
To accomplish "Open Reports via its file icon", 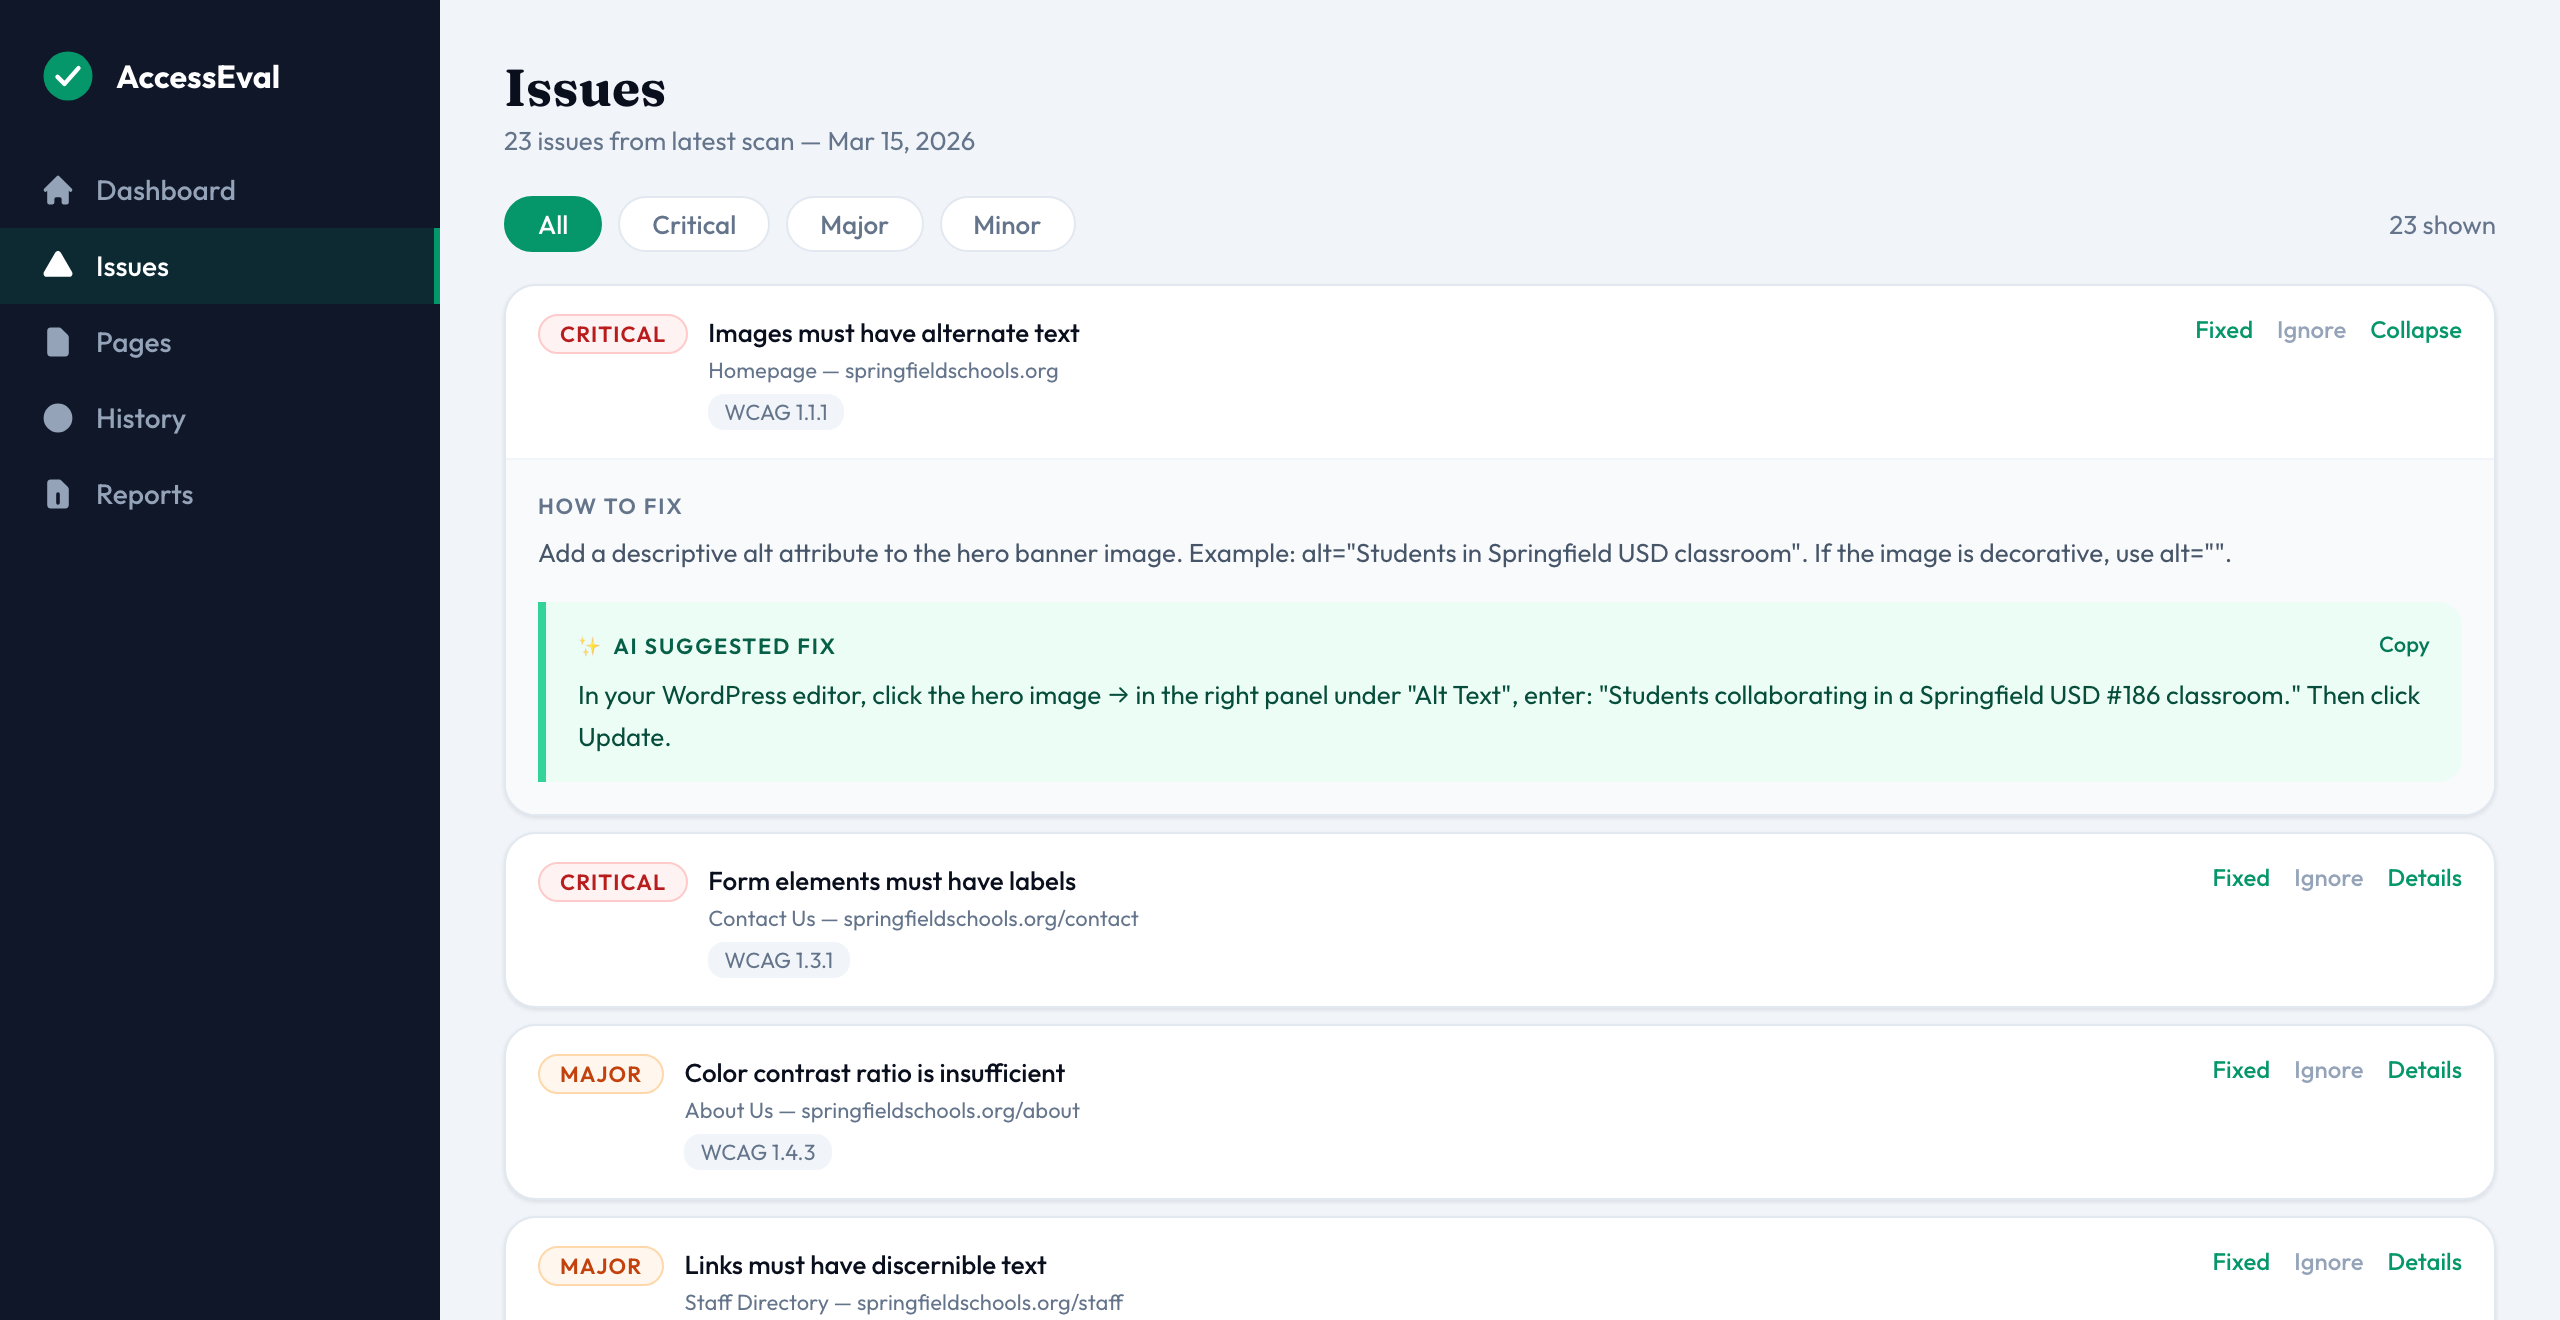I will [x=57, y=494].
